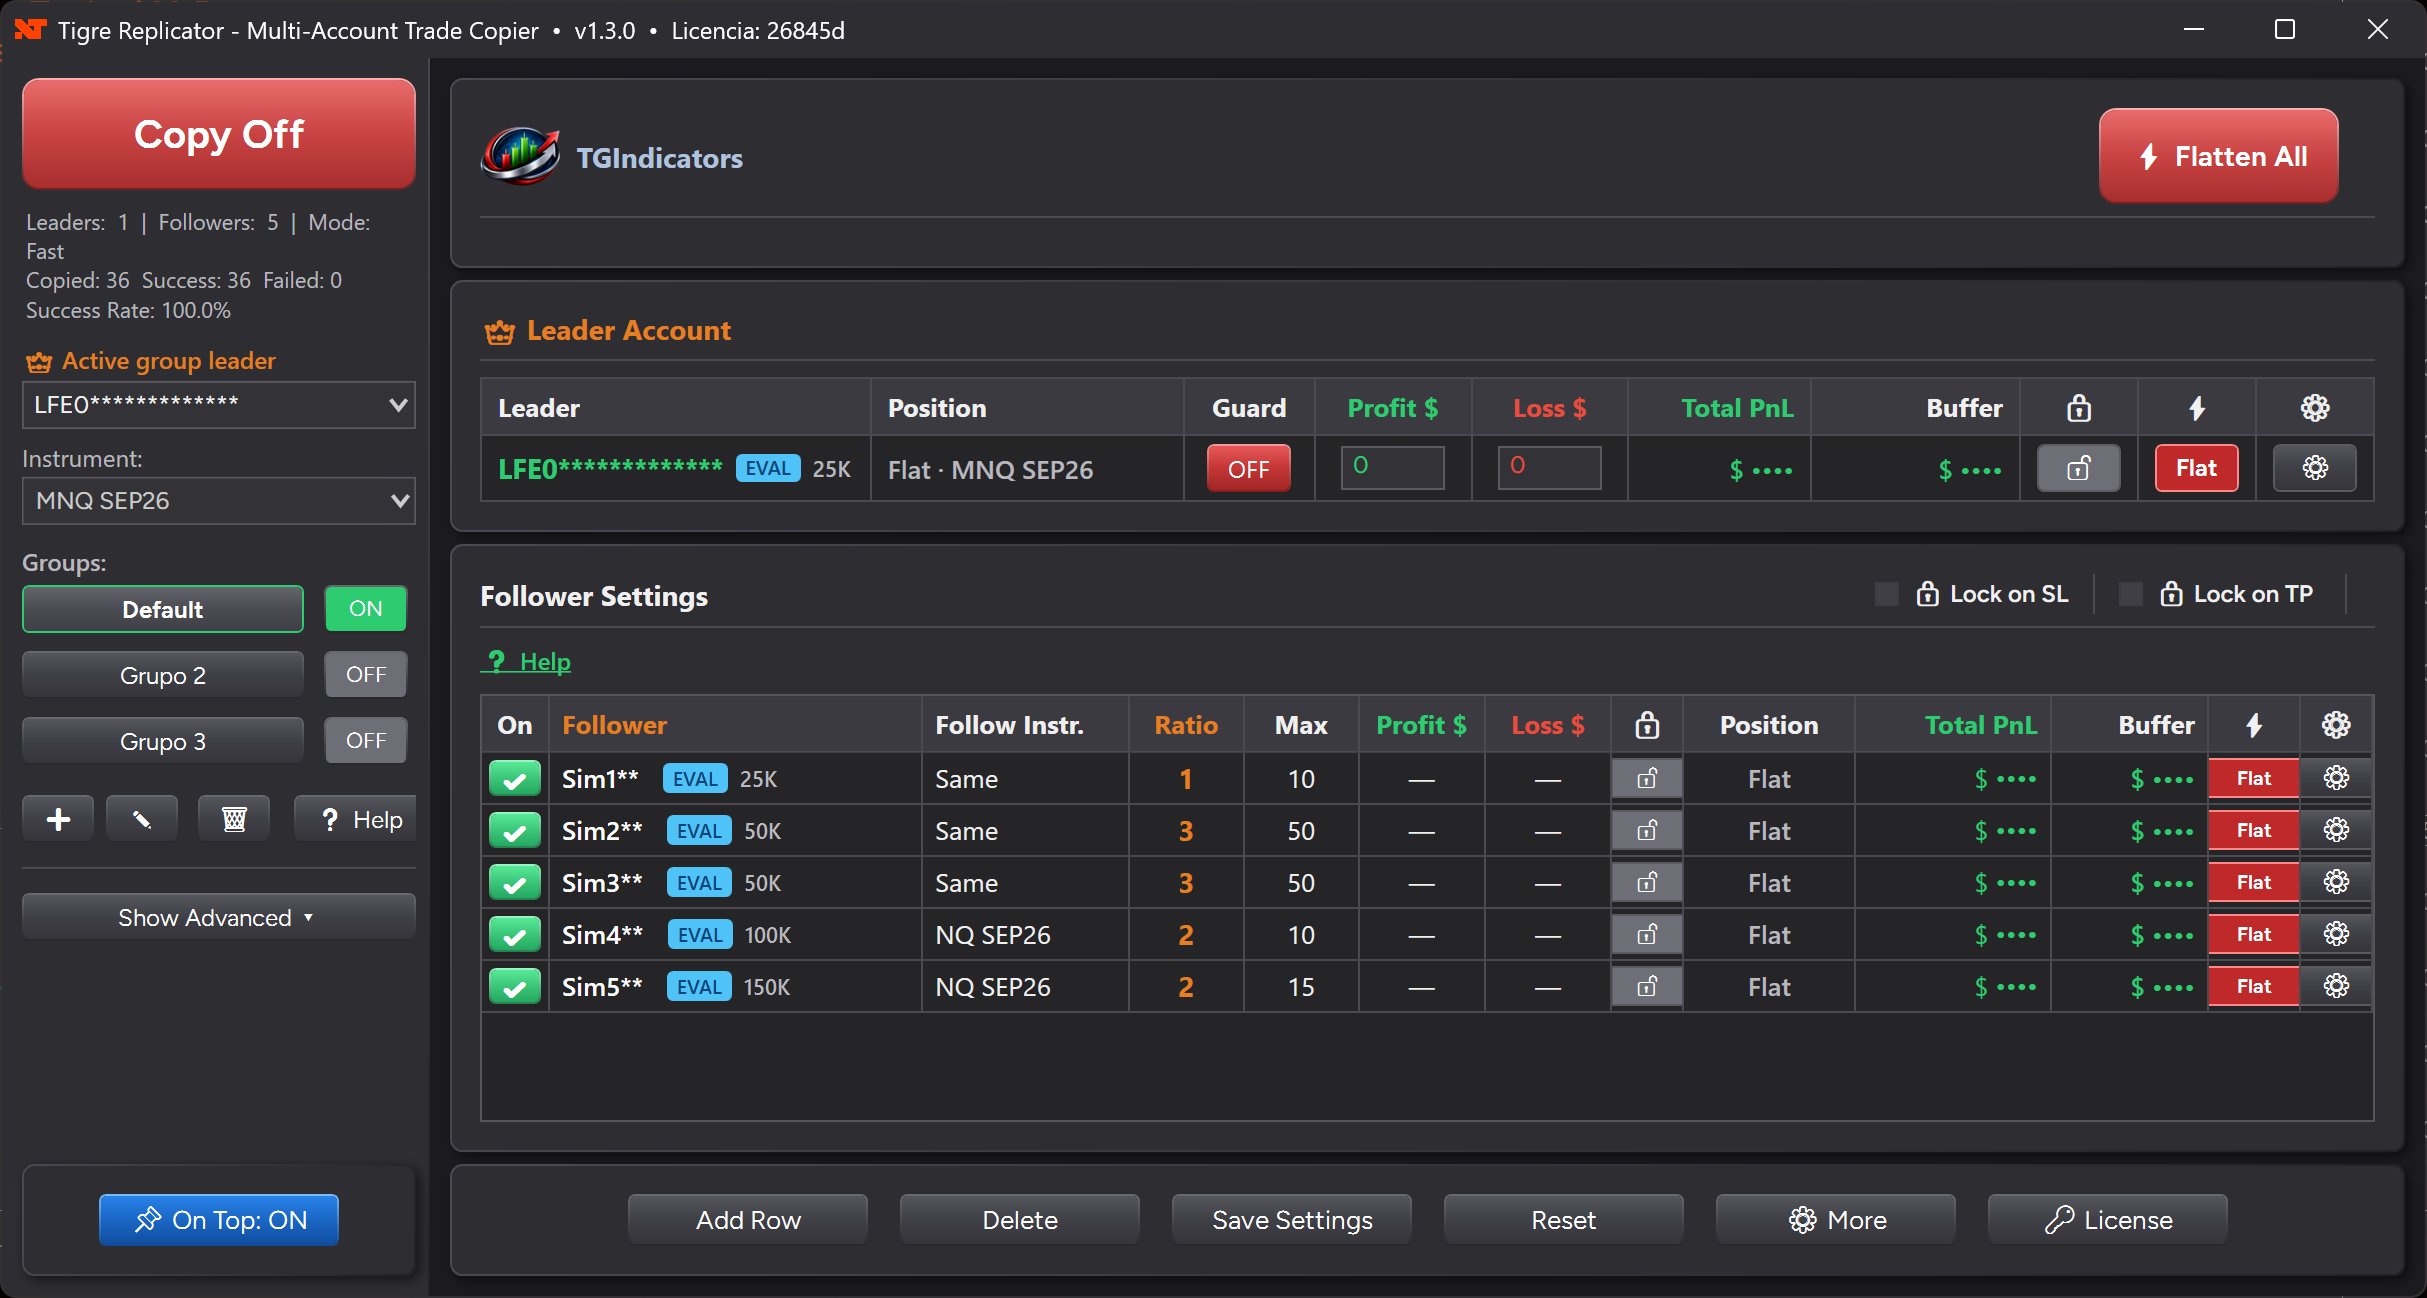
Task: Flatten Sim5** follower position
Action: click(x=2254, y=986)
